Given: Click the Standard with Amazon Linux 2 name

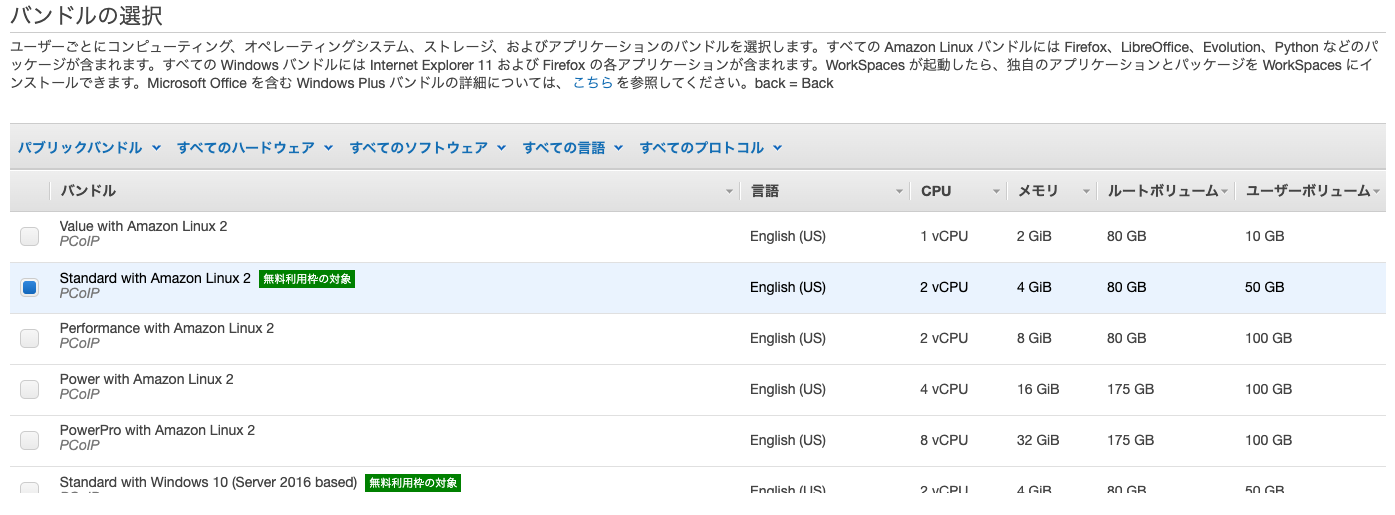Looking at the screenshot, I should click(155, 278).
